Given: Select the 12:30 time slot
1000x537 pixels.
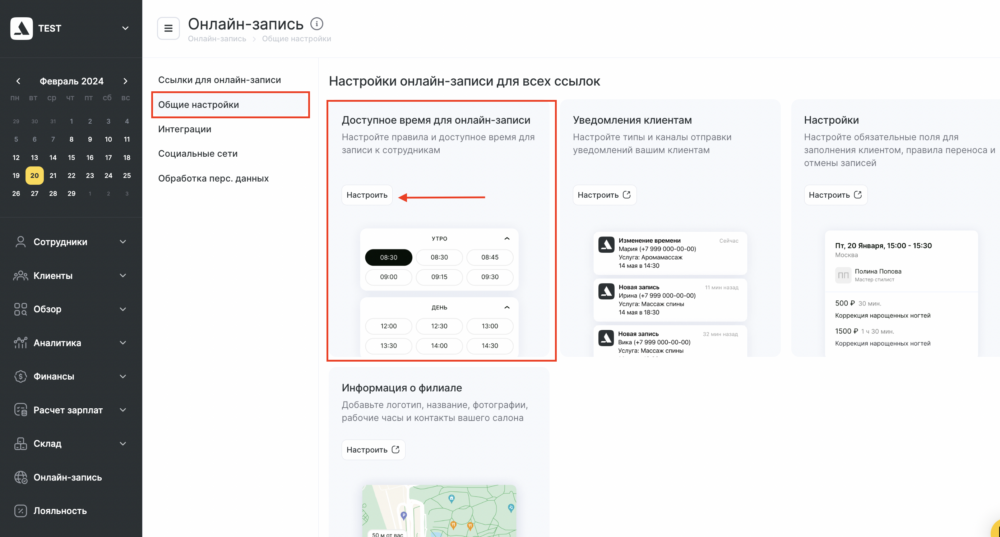Looking at the screenshot, I should [x=439, y=326].
